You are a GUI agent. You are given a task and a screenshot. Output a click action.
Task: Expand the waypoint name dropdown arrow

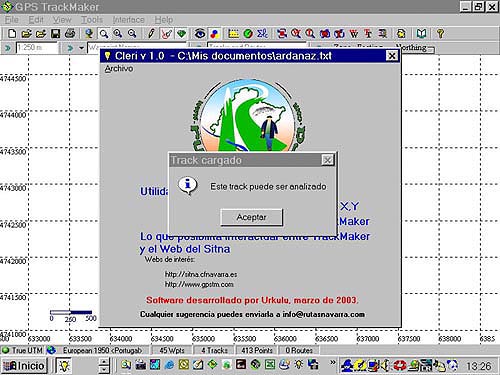81,48
